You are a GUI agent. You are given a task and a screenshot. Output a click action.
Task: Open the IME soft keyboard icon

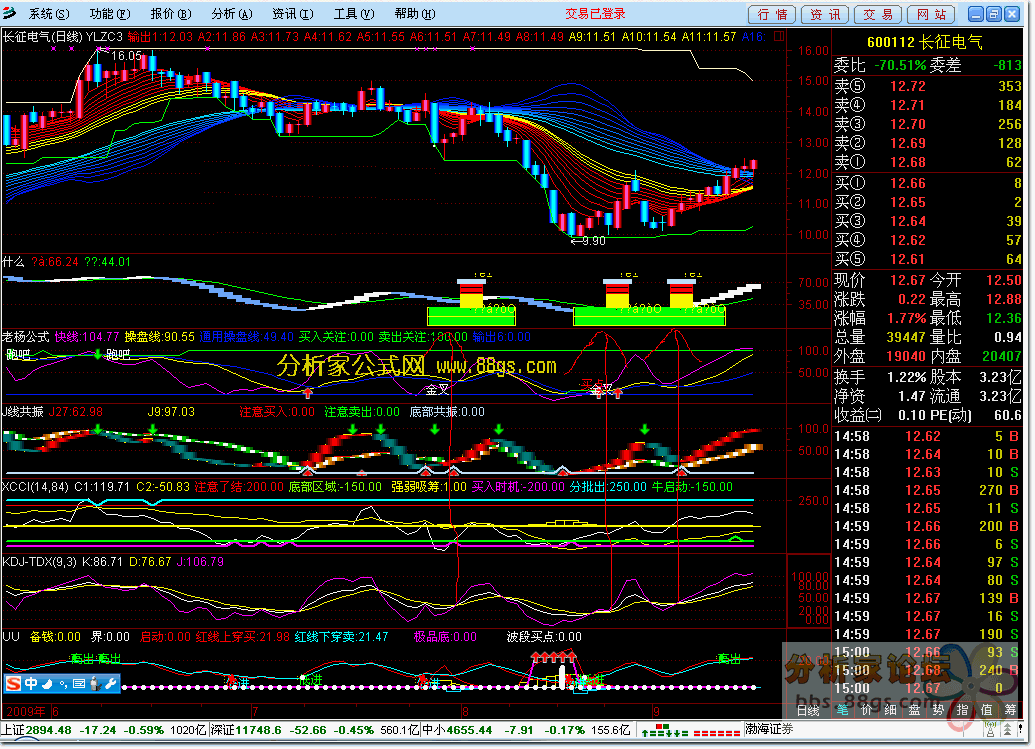pyautogui.click(x=79, y=684)
